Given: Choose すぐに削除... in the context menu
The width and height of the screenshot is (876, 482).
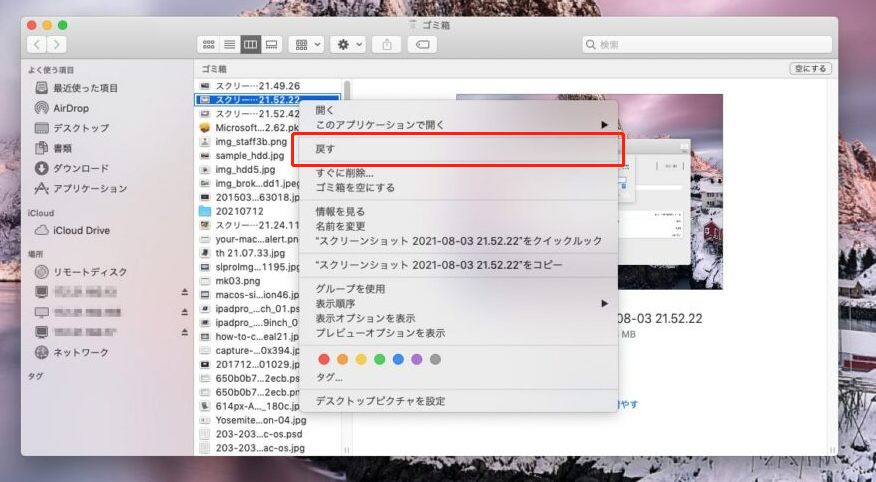Looking at the screenshot, I should [458, 173].
